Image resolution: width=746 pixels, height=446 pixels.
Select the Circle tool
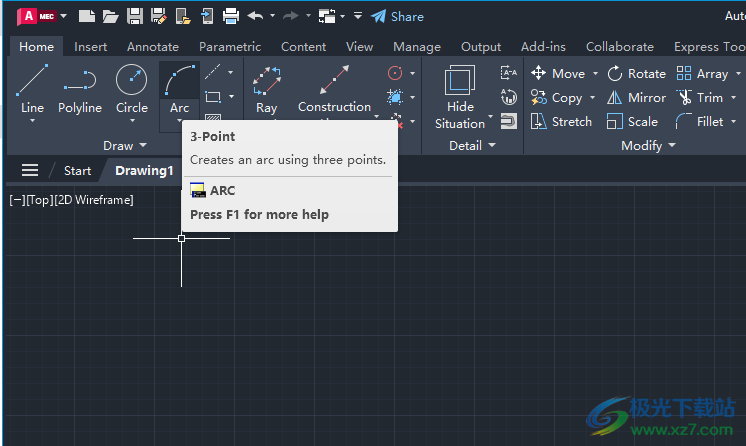[x=132, y=89]
